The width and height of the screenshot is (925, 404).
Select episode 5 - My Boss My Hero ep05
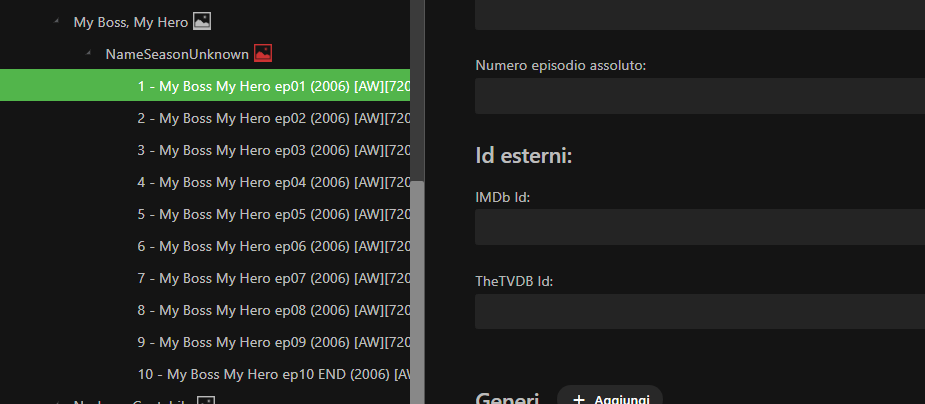coord(205,214)
